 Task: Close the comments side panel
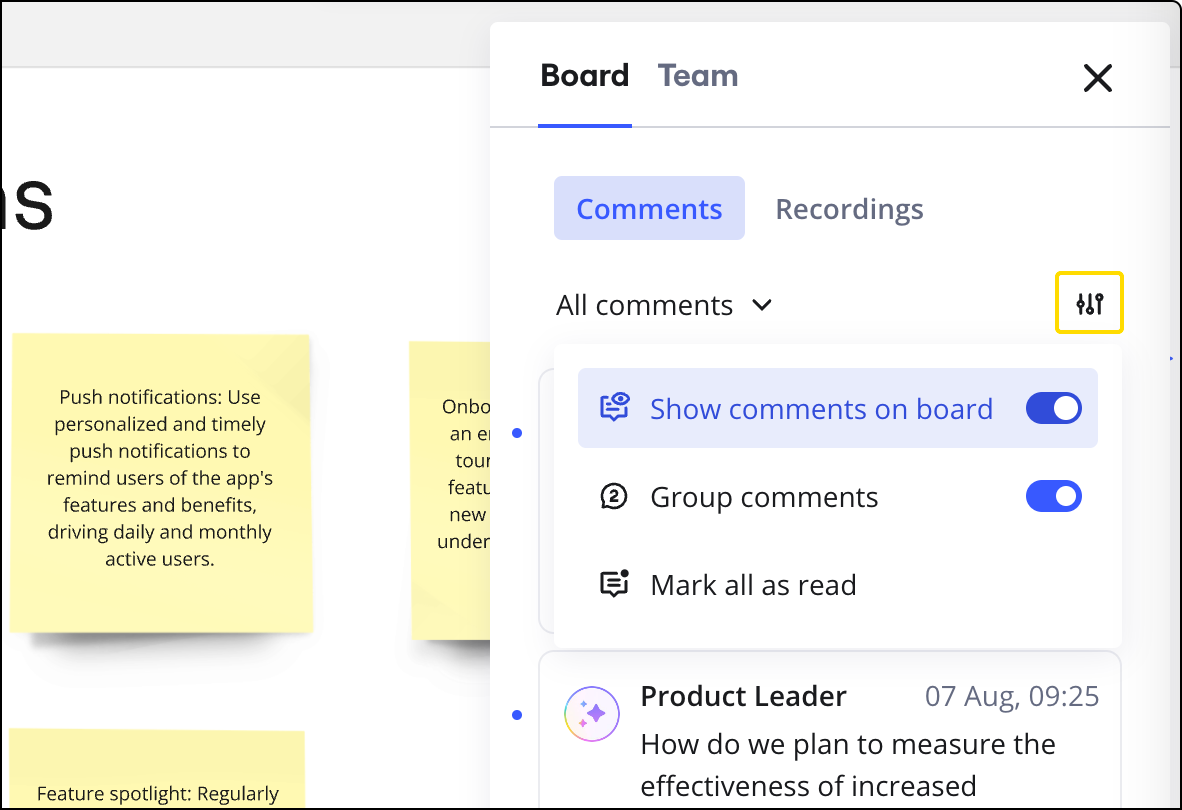pyautogui.click(x=1097, y=78)
